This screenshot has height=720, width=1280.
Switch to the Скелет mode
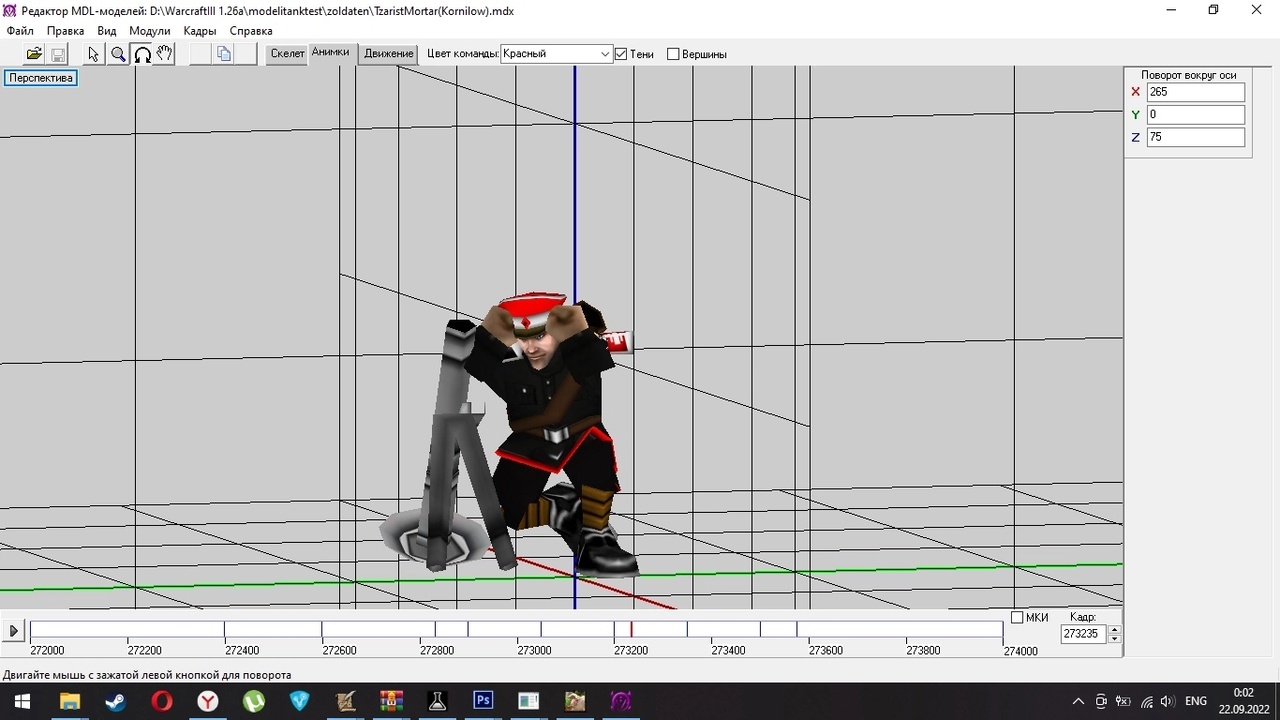[x=287, y=54]
